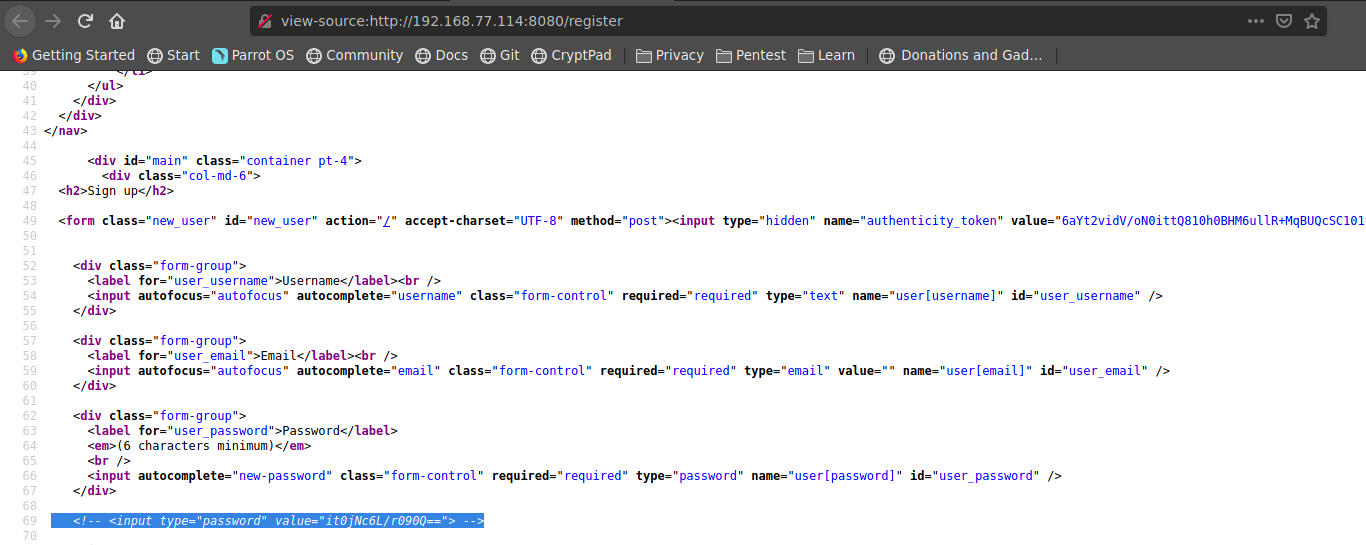
Task: Click the form action "/" link
Action: 385,220
